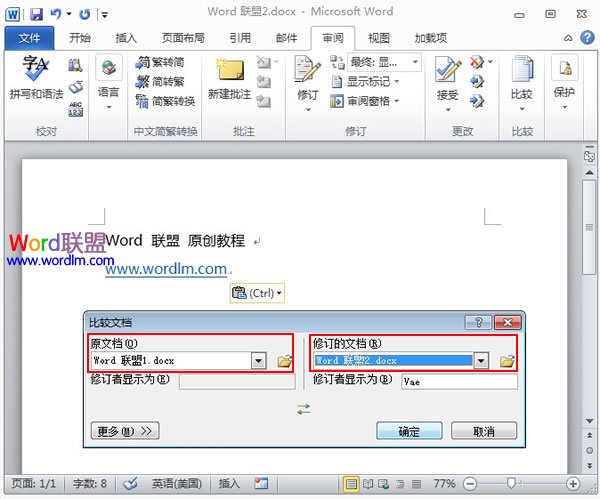Click the Delete Comment icon
The height and width of the screenshot is (499, 600).
coord(264,62)
